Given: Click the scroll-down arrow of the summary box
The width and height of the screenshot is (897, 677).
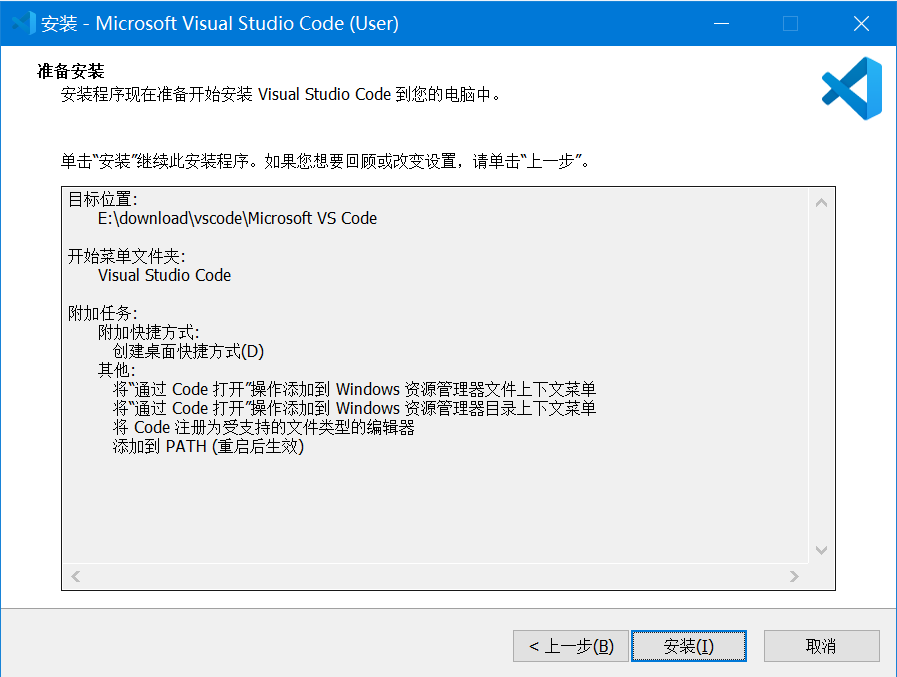Looking at the screenshot, I should 821,550.
